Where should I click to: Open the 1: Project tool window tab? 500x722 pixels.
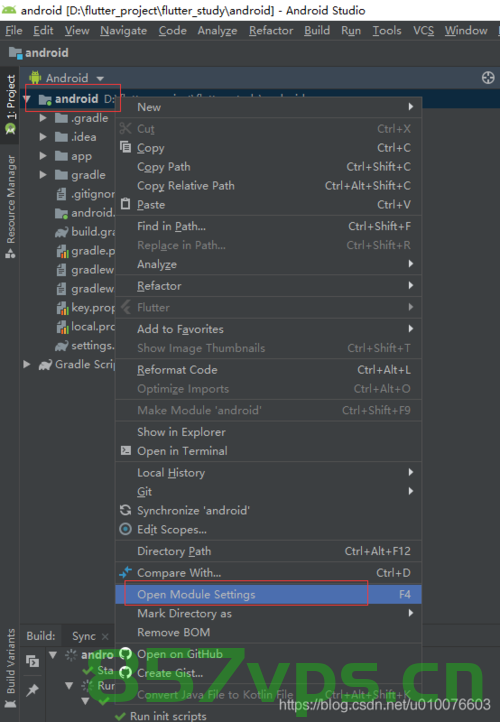point(10,105)
